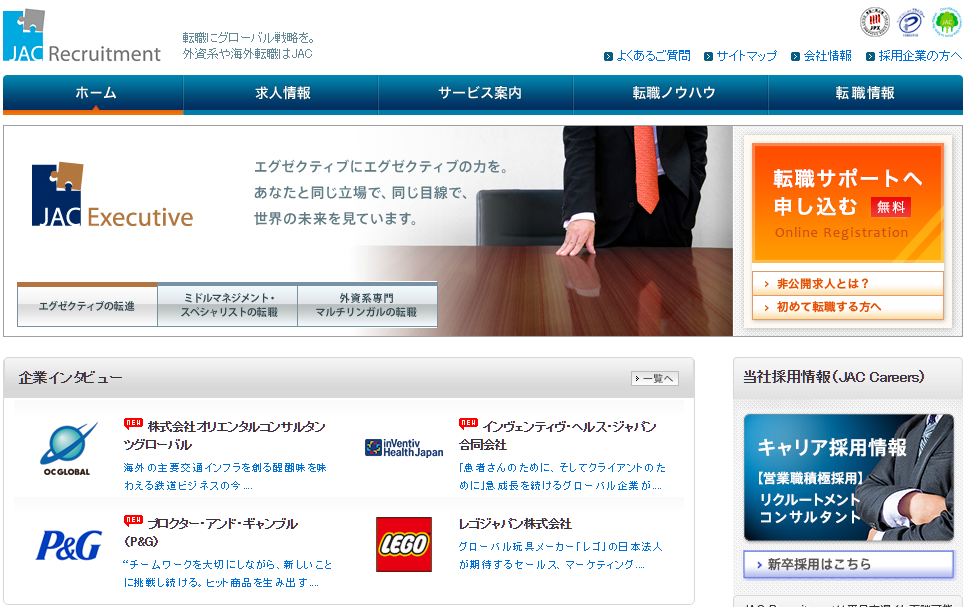969x607 pixels.
Task: Open the 初めて転職する方へ link
Action: [848, 307]
